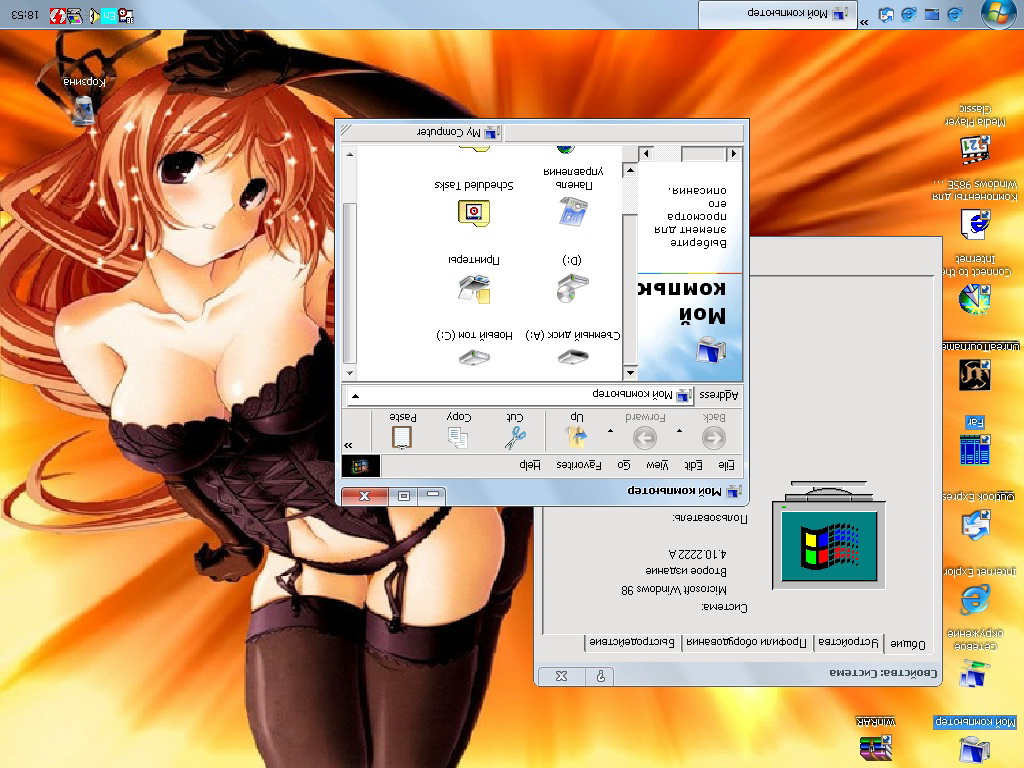Select the Принтеры folder icon
1024x768 pixels.
tap(473, 288)
